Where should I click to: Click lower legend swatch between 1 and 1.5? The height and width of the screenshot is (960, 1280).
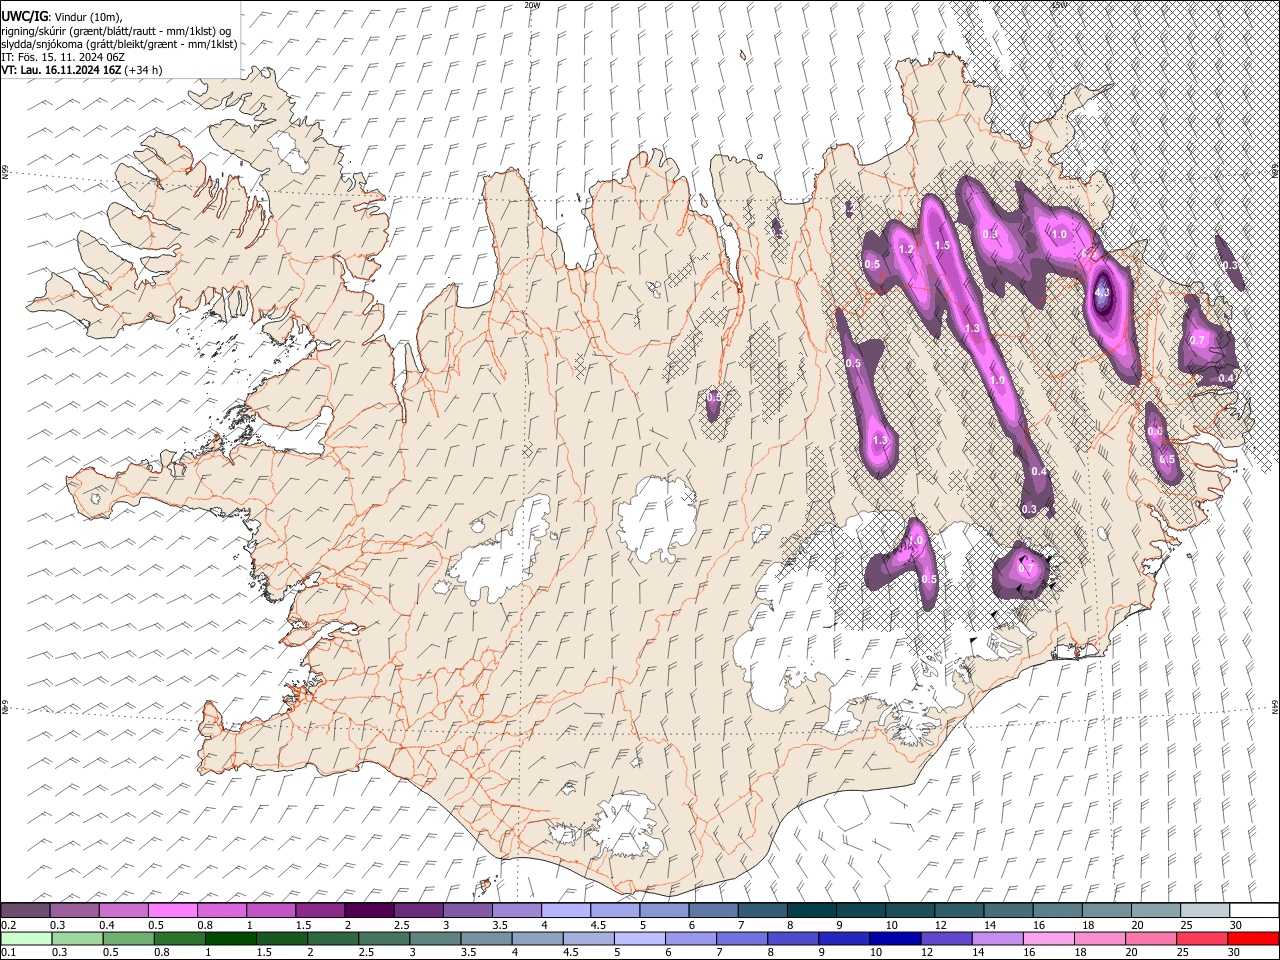pos(231,938)
